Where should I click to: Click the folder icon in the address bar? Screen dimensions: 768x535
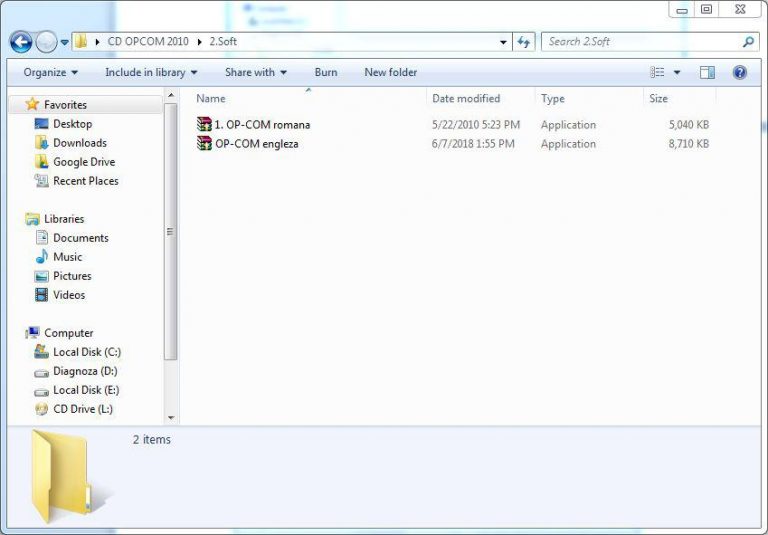[81, 42]
